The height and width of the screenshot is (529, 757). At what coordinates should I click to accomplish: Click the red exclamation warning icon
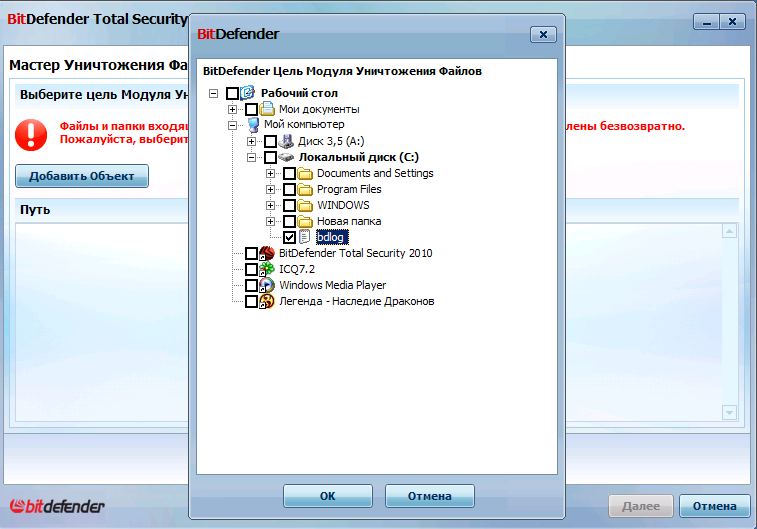[x=31, y=135]
